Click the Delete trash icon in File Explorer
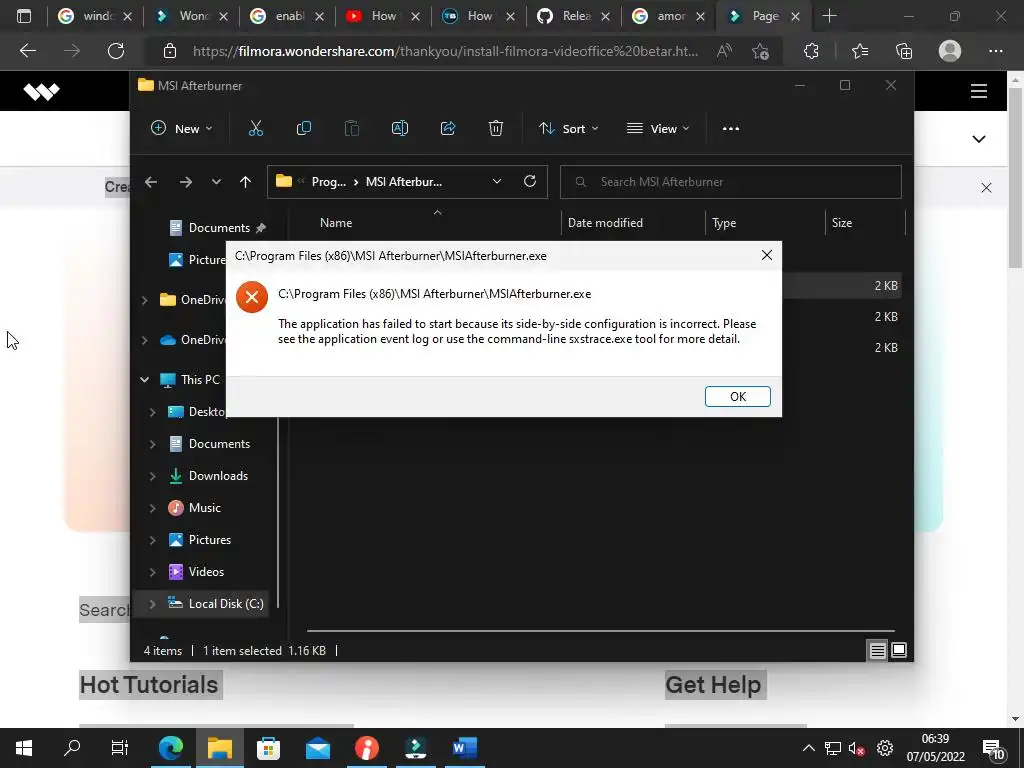 496,129
